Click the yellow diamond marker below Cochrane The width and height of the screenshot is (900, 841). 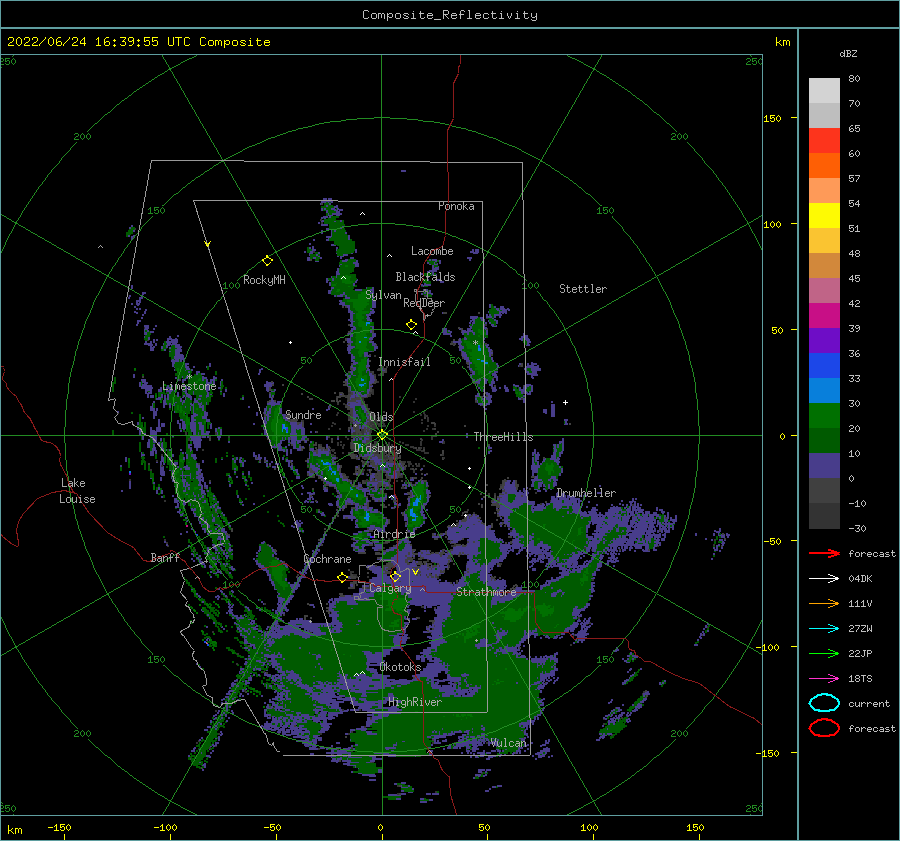343,577
